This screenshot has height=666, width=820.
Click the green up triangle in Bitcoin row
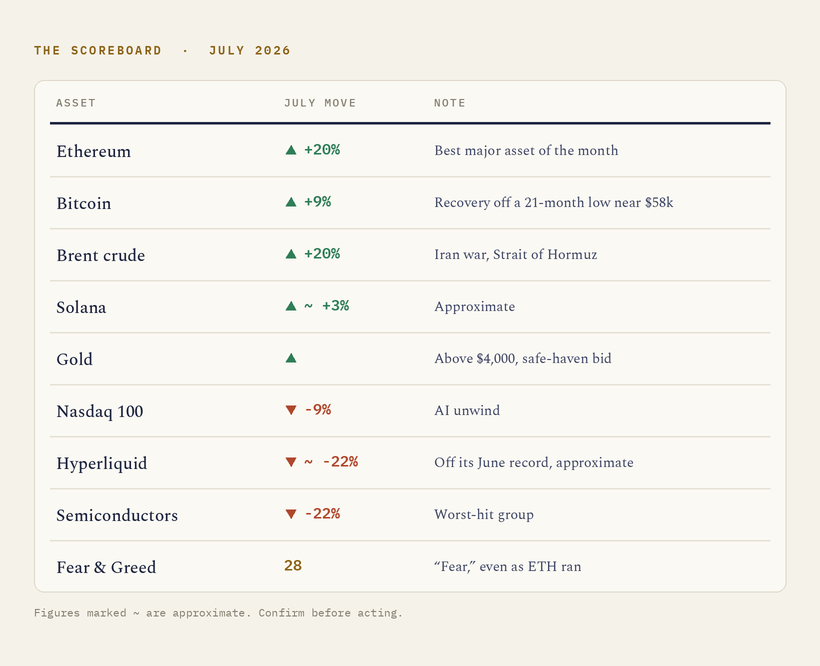(x=291, y=202)
